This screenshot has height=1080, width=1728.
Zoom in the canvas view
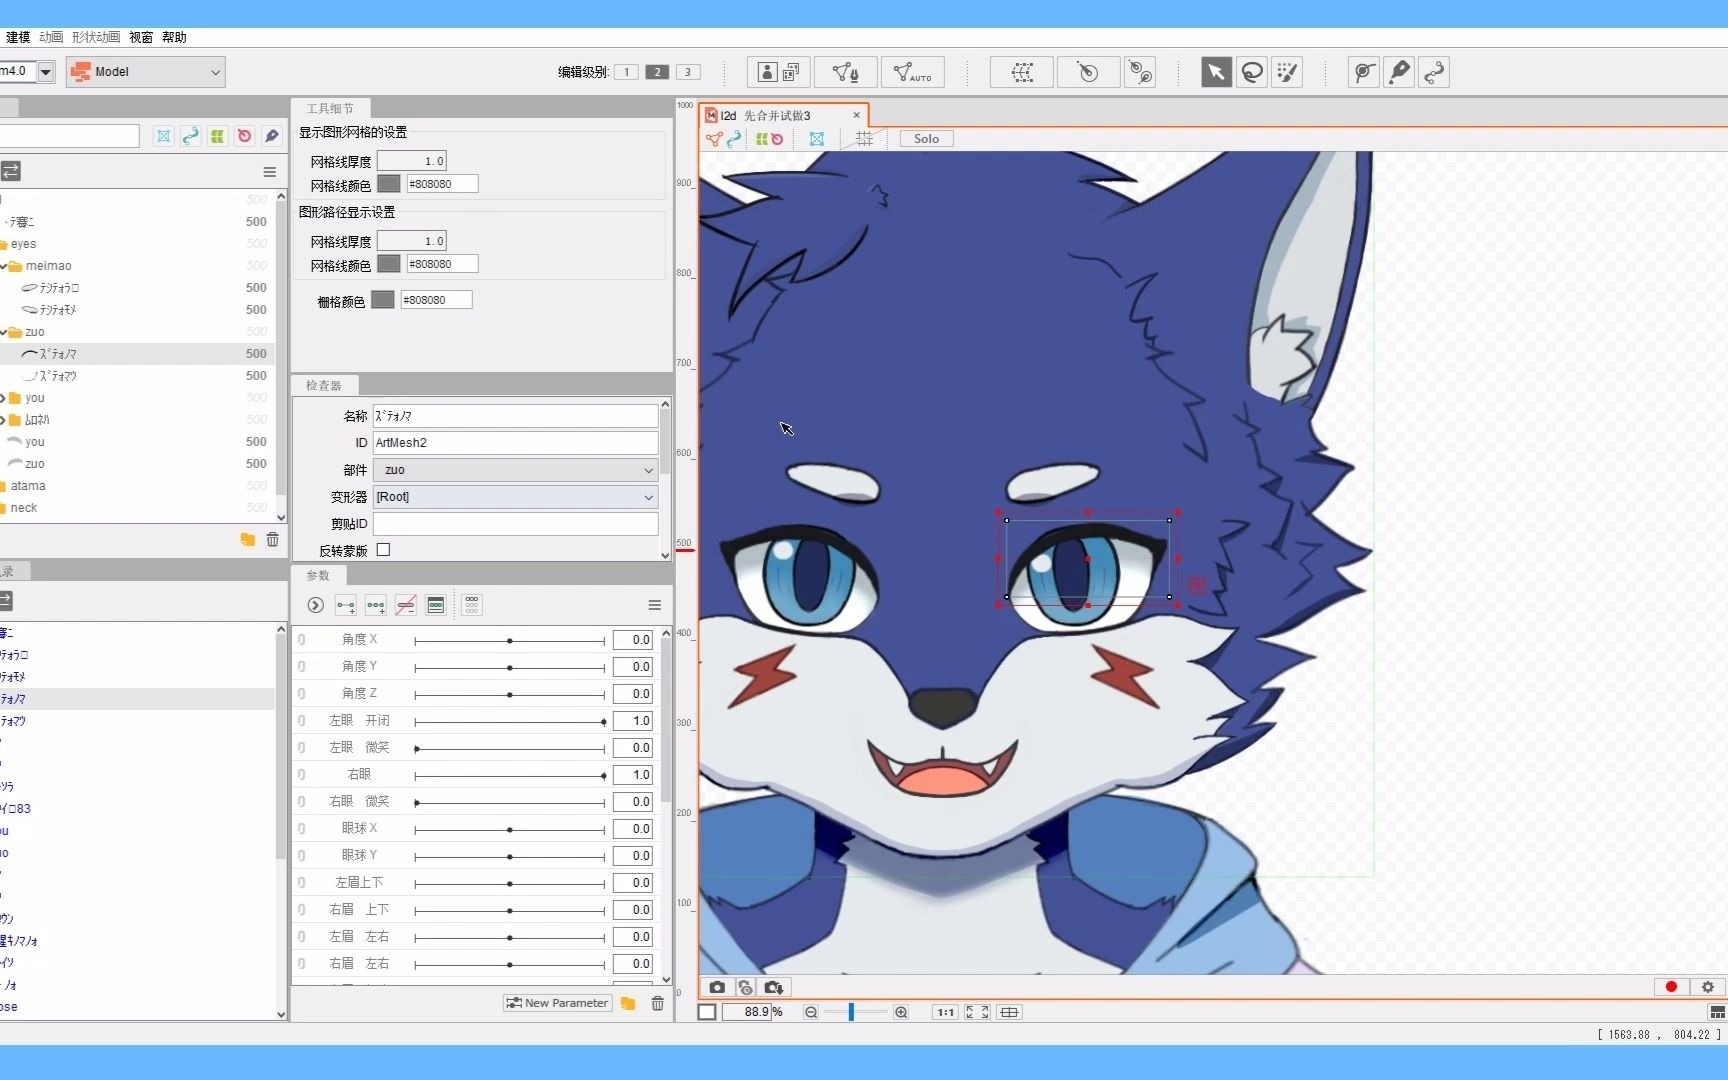pyautogui.click(x=901, y=1012)
